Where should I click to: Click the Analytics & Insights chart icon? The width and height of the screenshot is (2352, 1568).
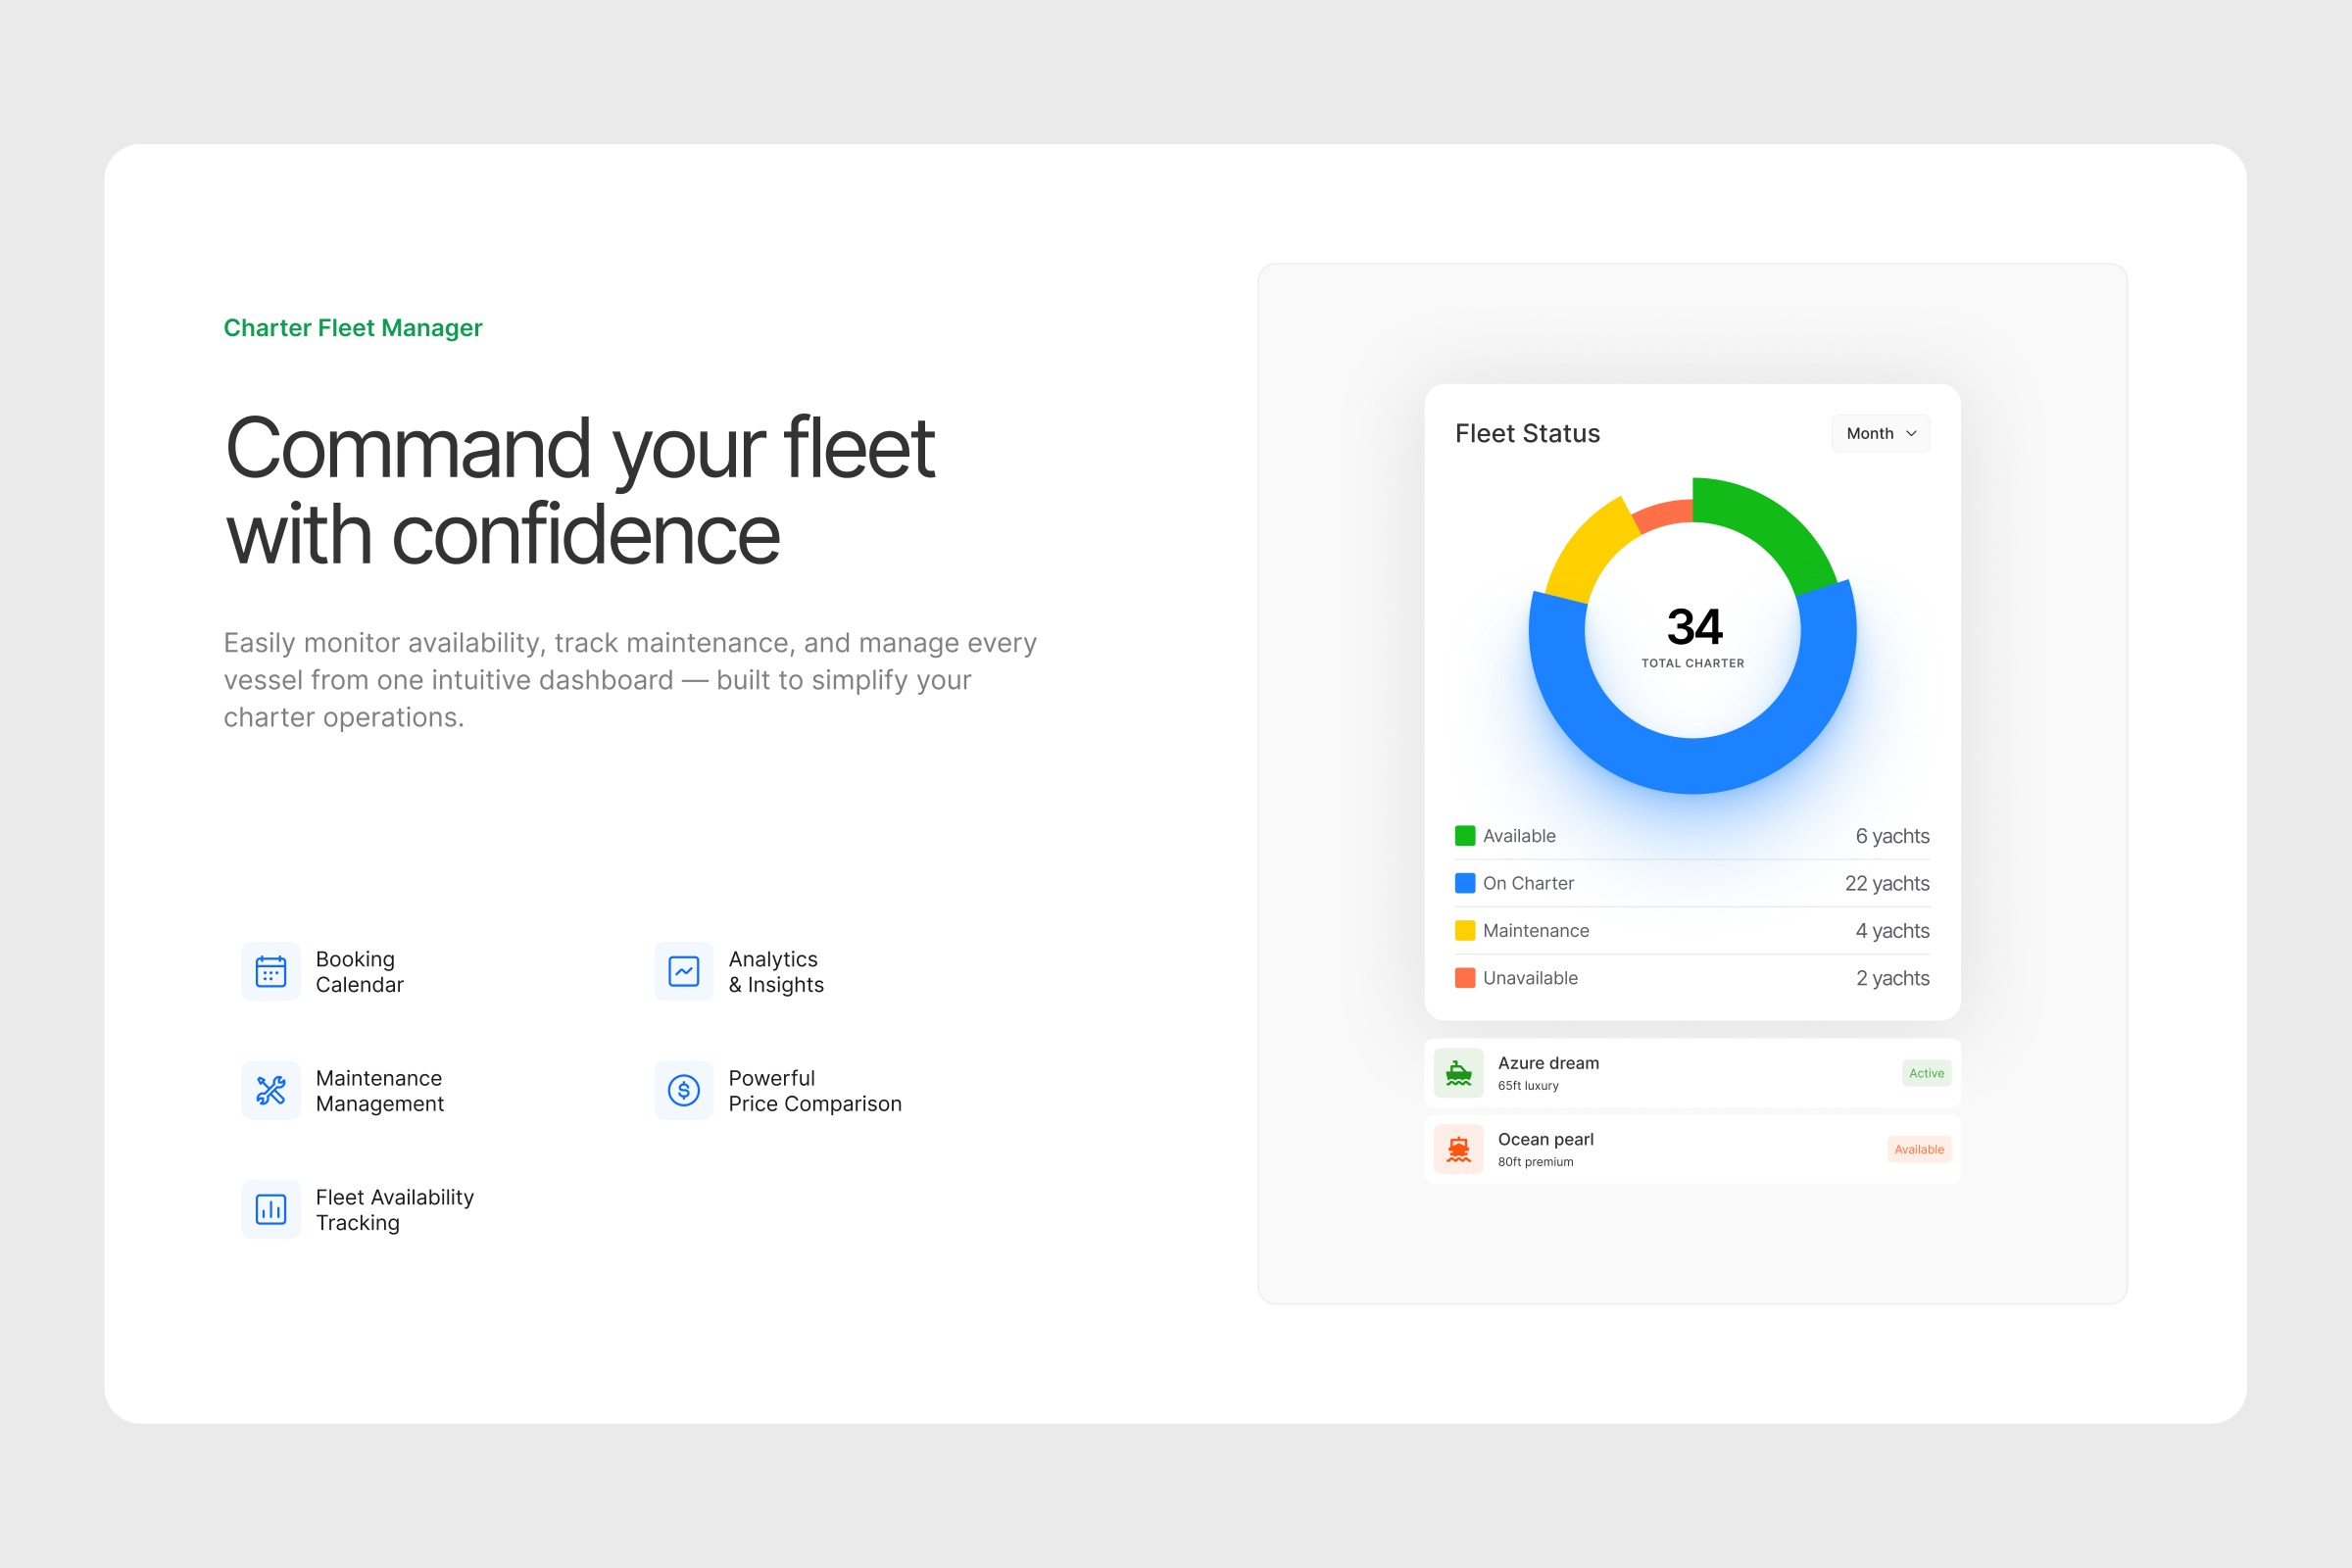[x=683, y=971]
